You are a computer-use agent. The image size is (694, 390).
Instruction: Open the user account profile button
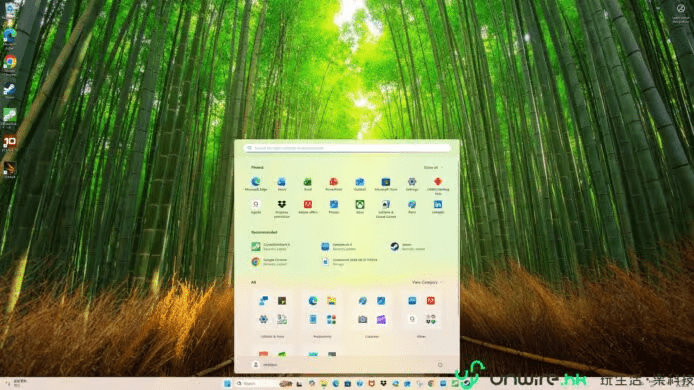(265, 365)
